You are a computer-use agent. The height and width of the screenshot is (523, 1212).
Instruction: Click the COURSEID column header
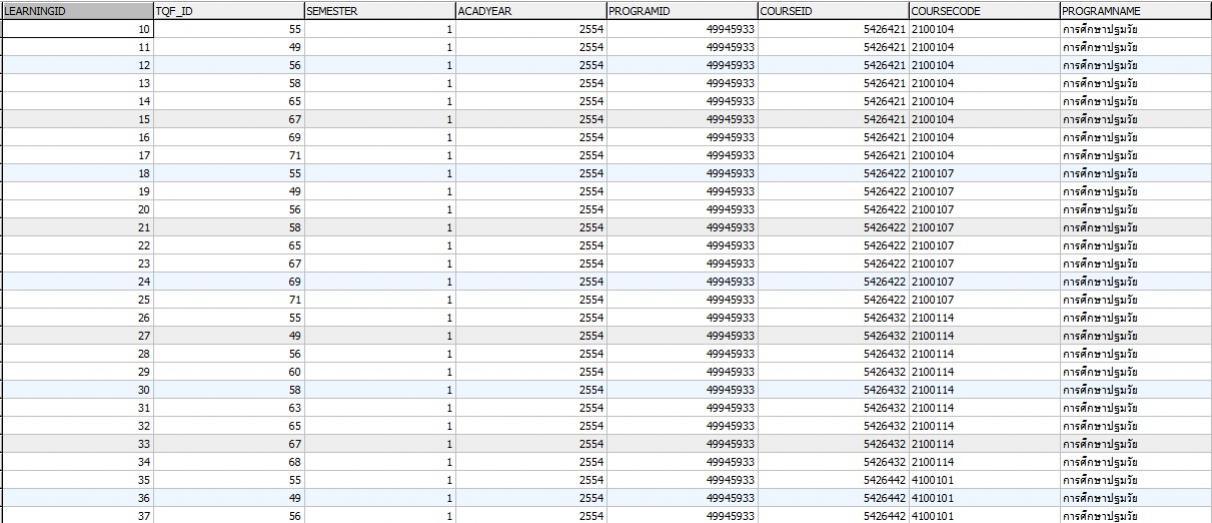(x=832, y=9)
